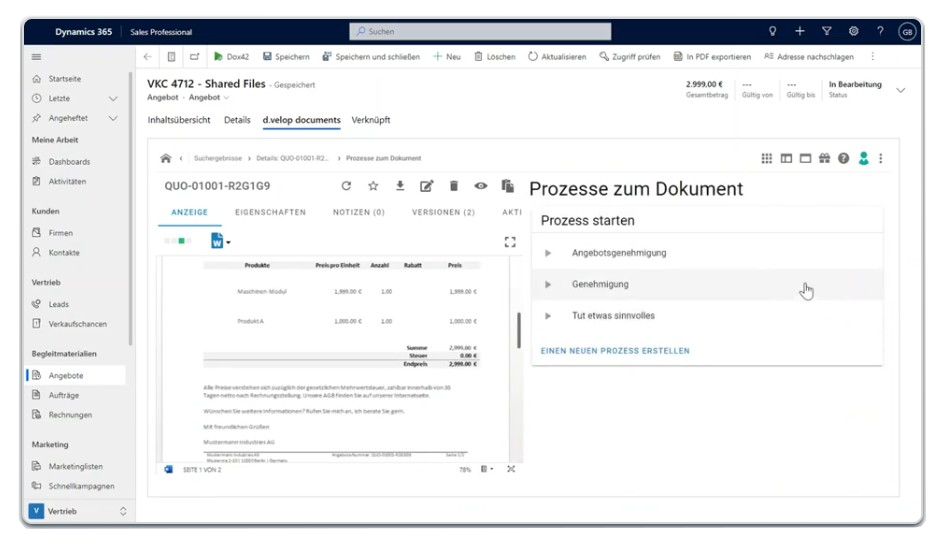Image resolution: width=935 pixels, height=546 pixels.
Task: Click the two-column layout icon
Action: pos(787,158)
